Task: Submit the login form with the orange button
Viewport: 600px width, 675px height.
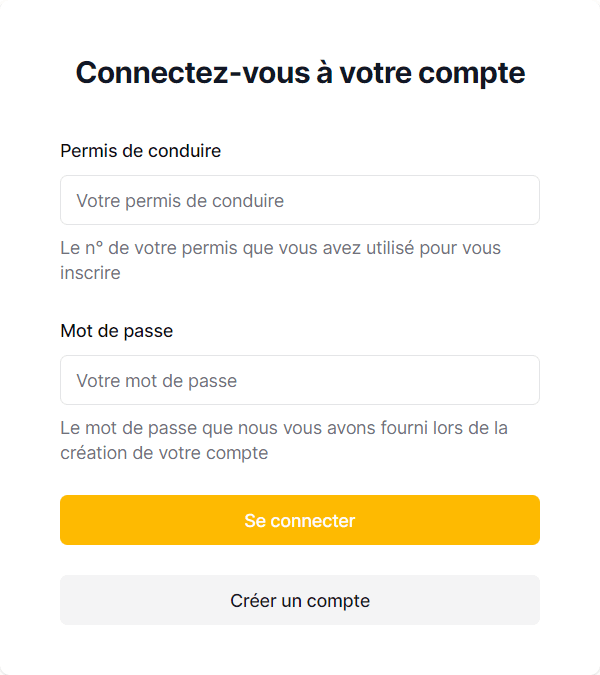Action: tap(300, 520)
